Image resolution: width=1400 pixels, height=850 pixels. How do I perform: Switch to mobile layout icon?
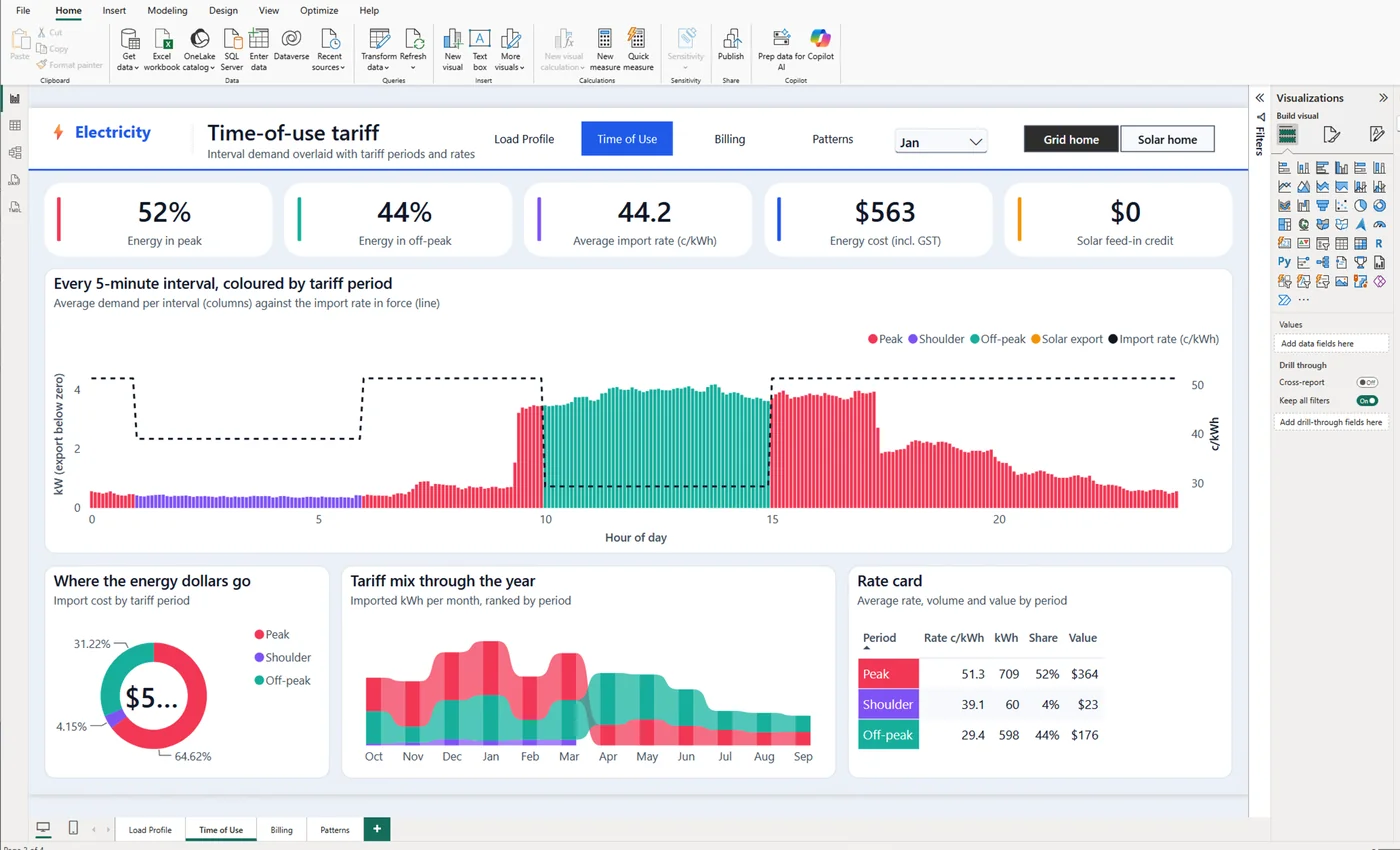coord(73,828)
